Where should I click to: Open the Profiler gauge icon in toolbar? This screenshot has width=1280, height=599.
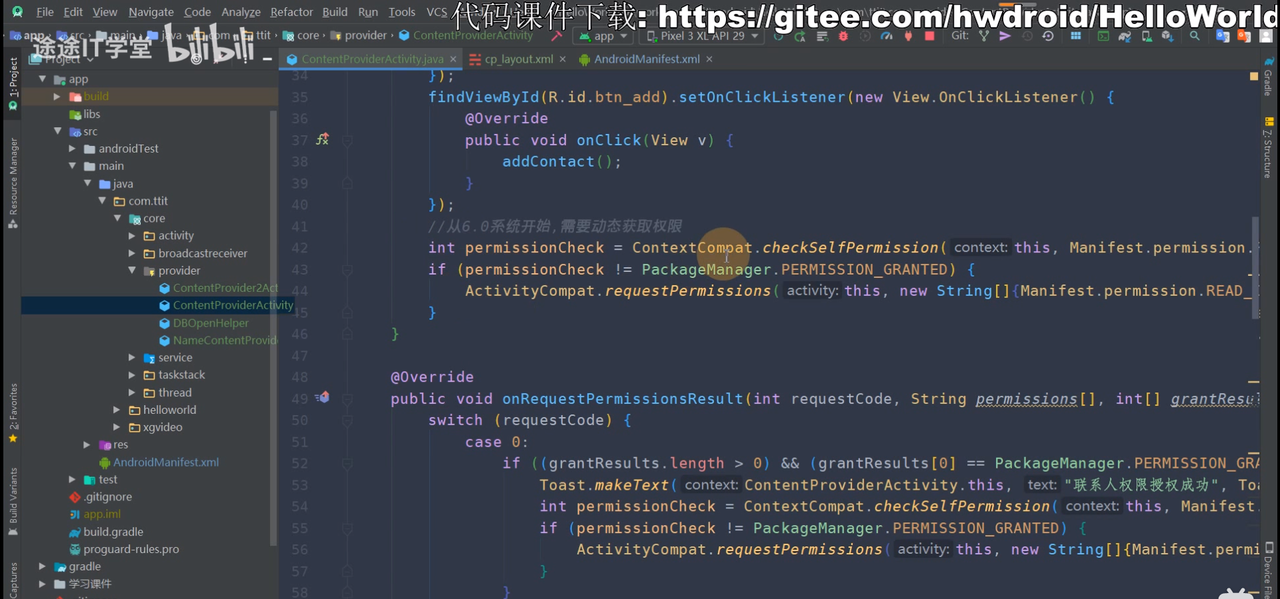pos(886,36)
